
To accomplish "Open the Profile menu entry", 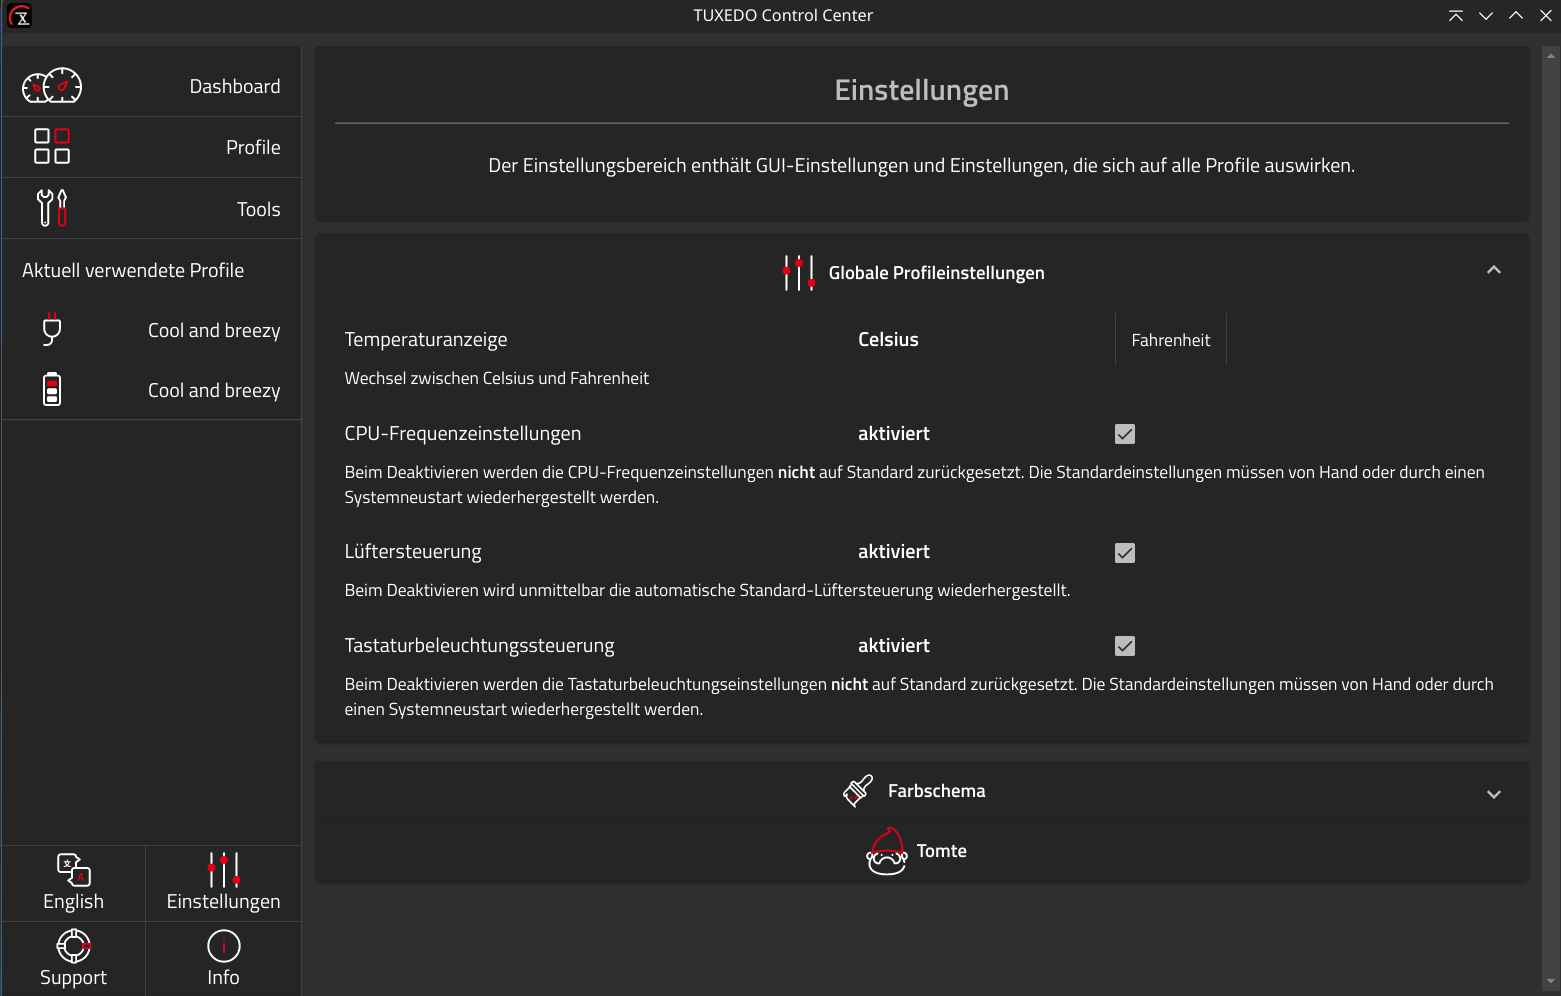I will (x=151, y=147).
